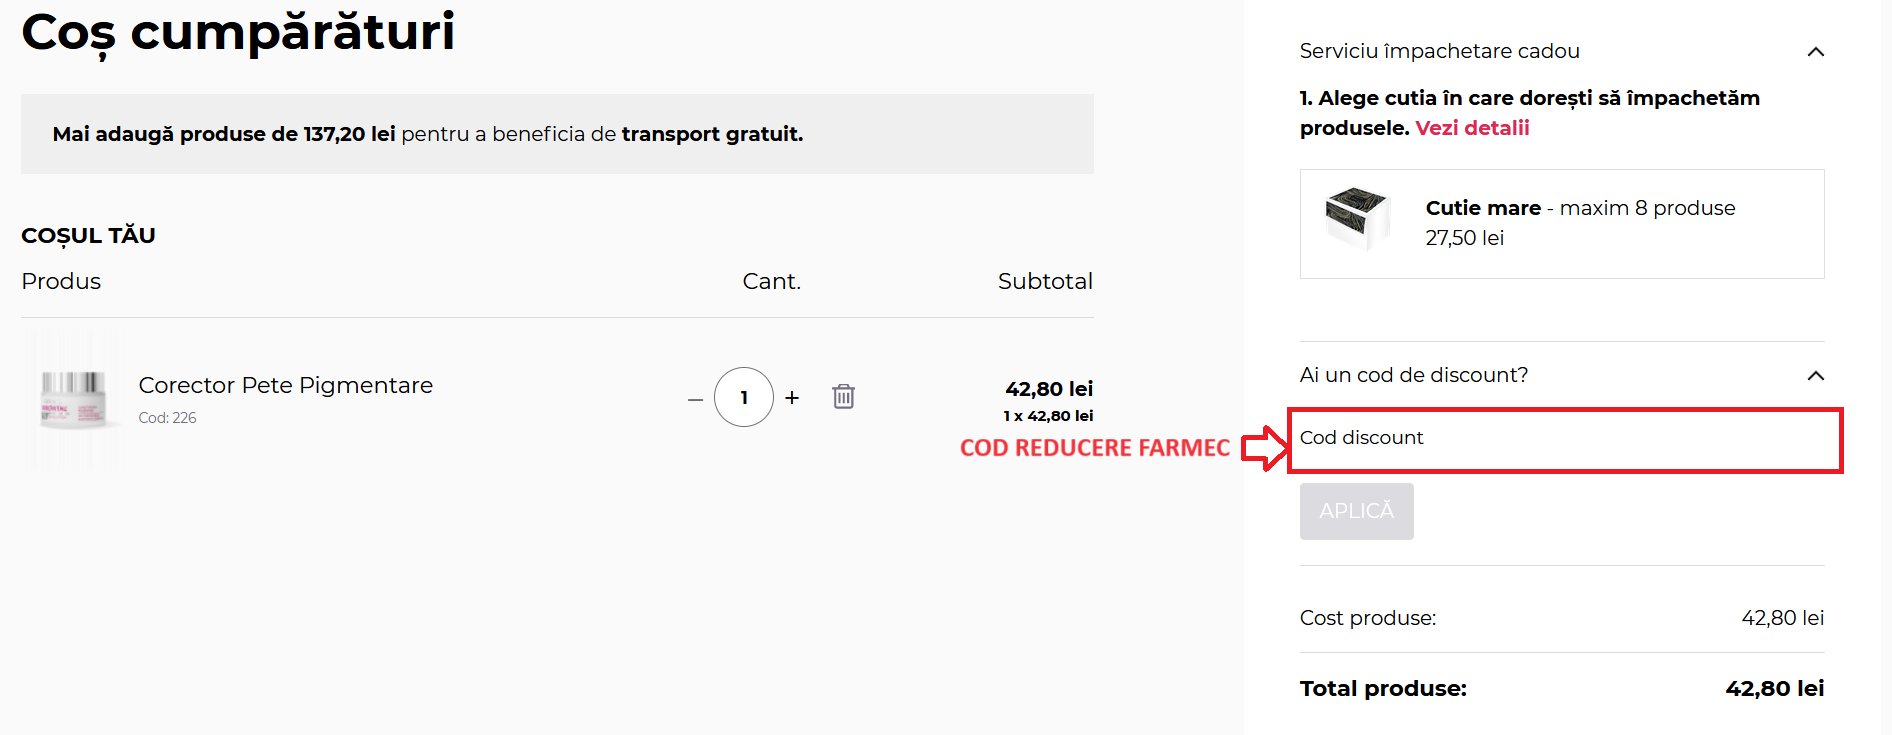Screen dimensions: 1892x735
Task: Delete Corector Pete Pigmentare with trash icon
Action: pos(843,397)
